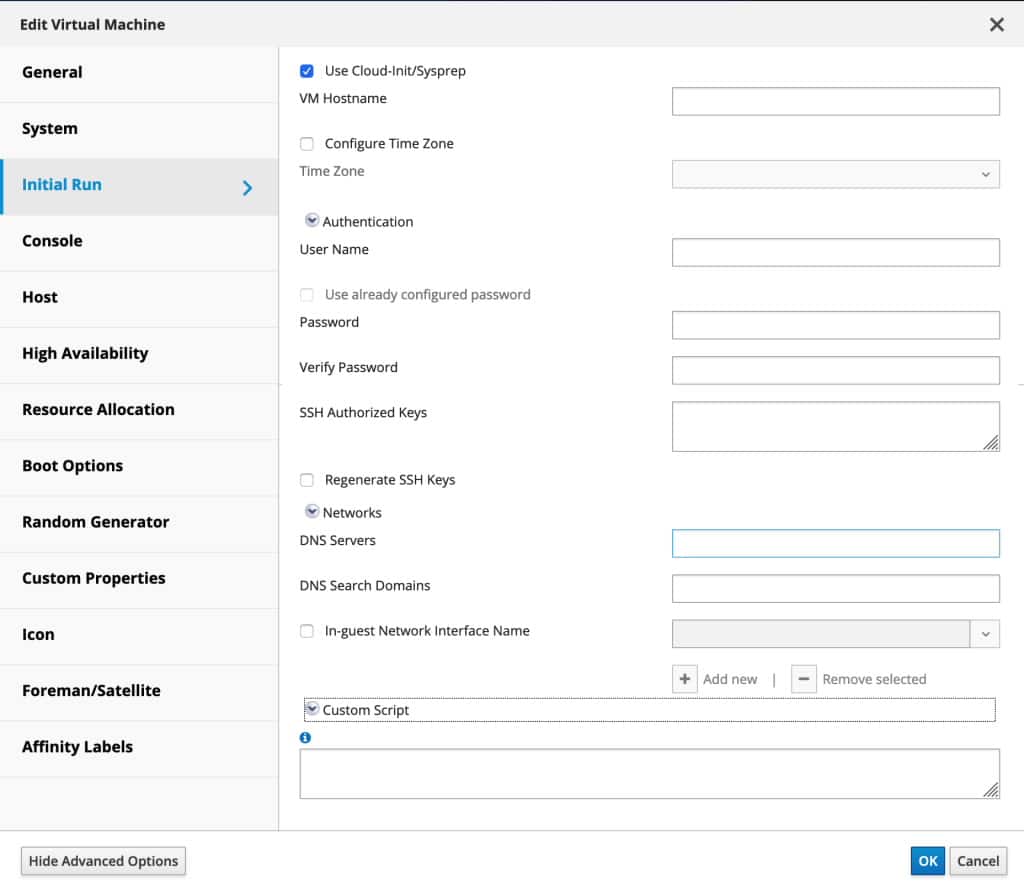Disable Use Cloud-Init/Sysprep
The height and width of the screenshot is (894, 1024).
306,70
